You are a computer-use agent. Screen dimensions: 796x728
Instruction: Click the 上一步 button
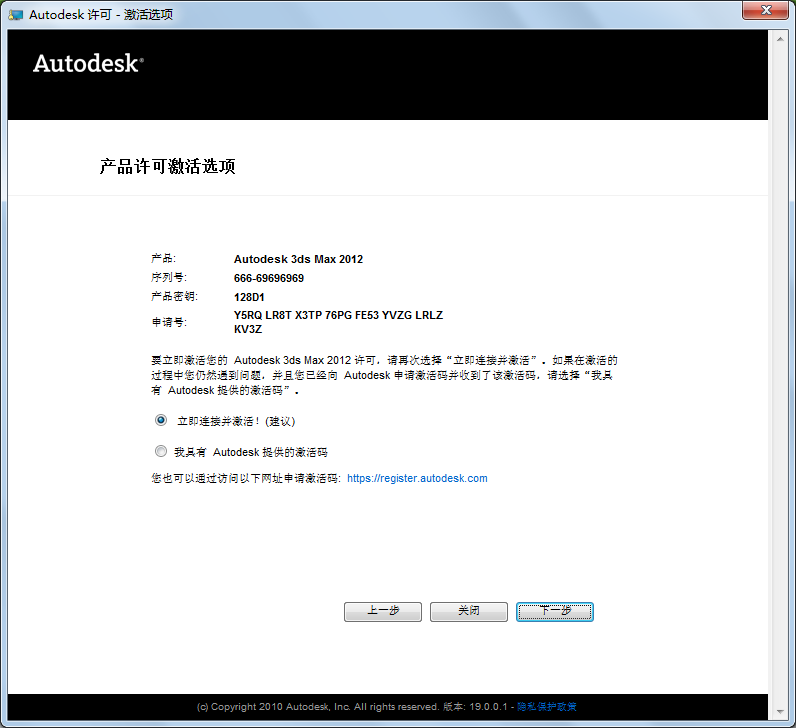[383, 612]
